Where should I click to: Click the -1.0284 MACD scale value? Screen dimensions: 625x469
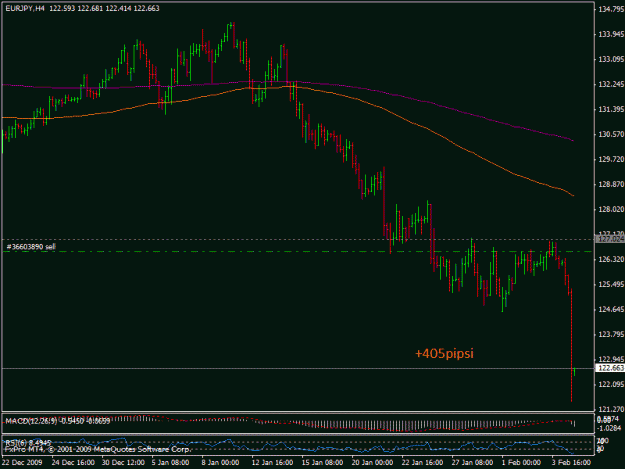[x=609, y=428]
